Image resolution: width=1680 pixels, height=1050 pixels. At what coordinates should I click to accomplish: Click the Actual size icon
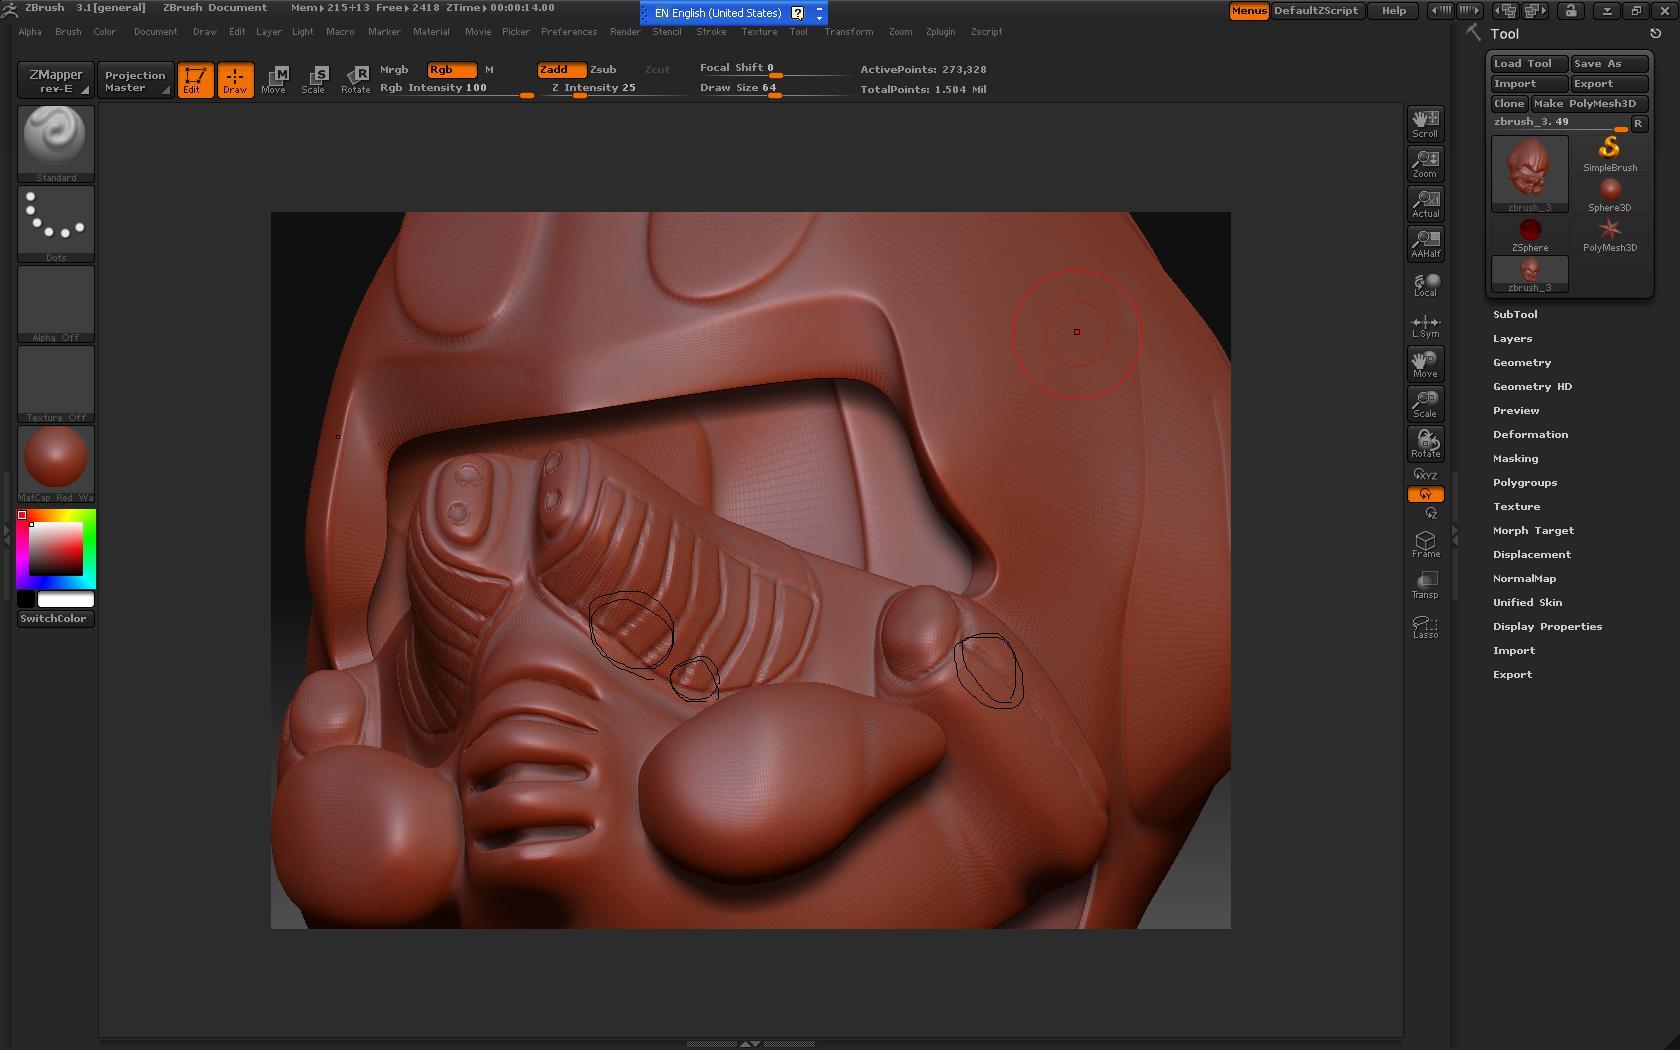click(x=1425, y=203)
